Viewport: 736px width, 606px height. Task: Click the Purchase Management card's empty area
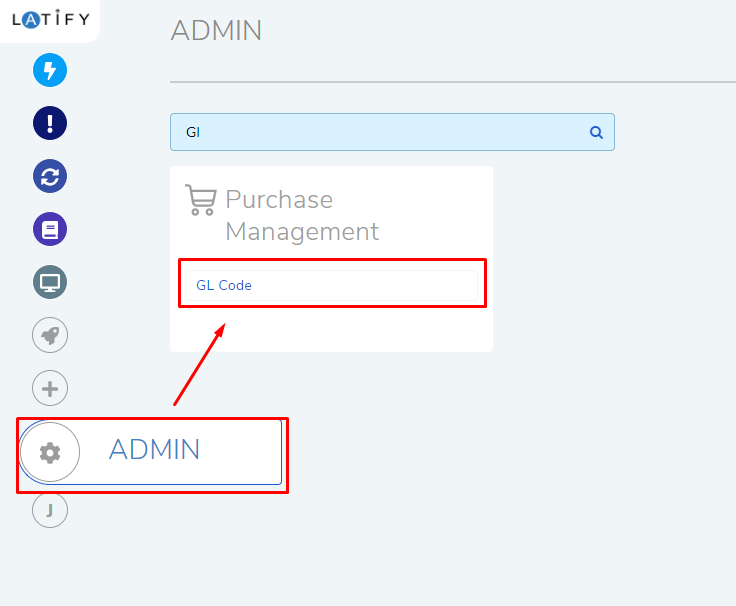(331, 329)
